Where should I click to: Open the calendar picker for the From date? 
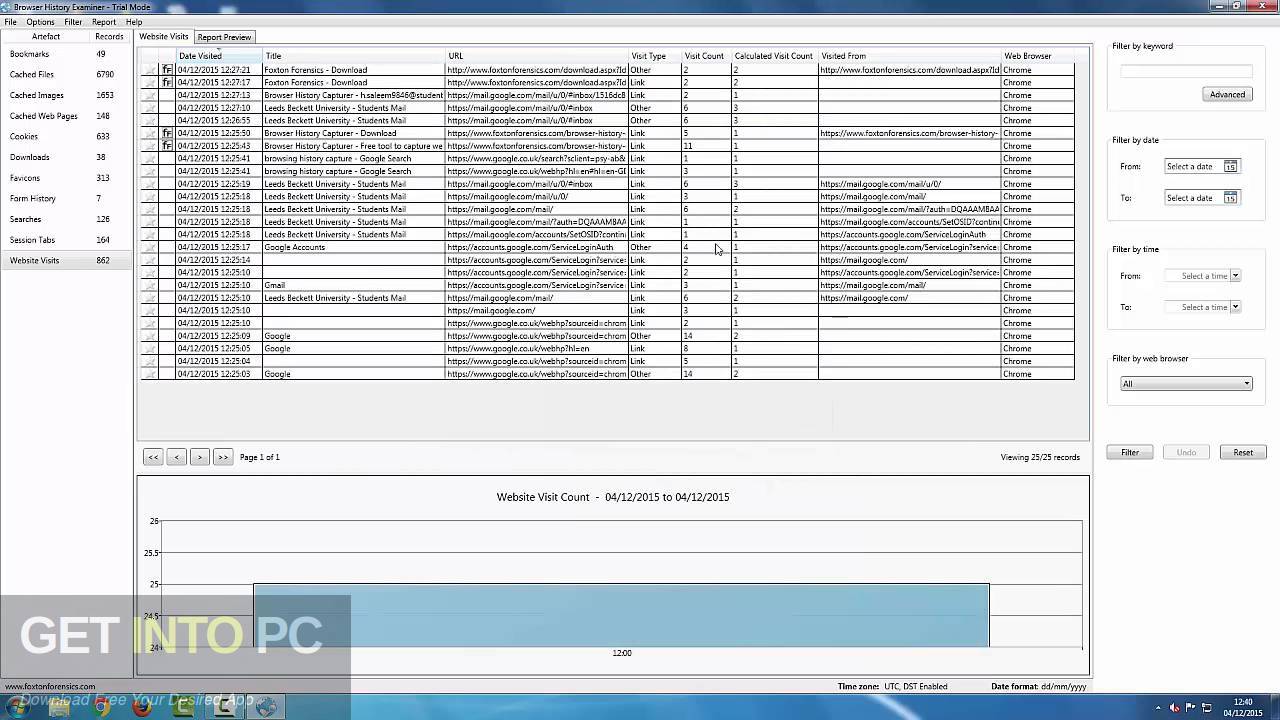[x=1230, y=166]
